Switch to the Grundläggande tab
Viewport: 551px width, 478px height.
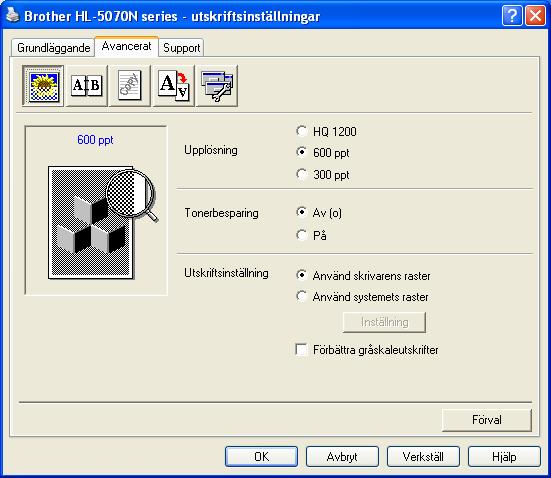tap(53, 48)
